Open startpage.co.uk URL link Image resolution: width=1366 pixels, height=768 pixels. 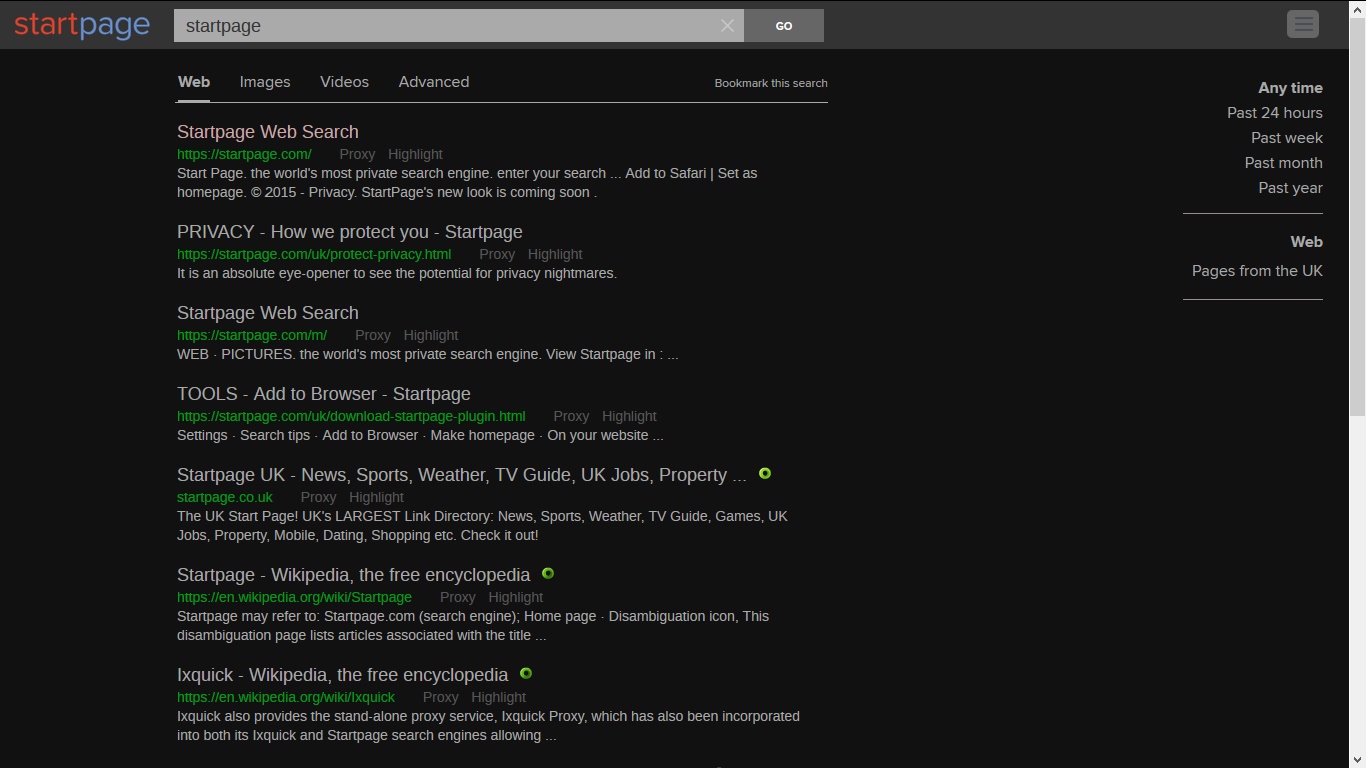point(225,497)
